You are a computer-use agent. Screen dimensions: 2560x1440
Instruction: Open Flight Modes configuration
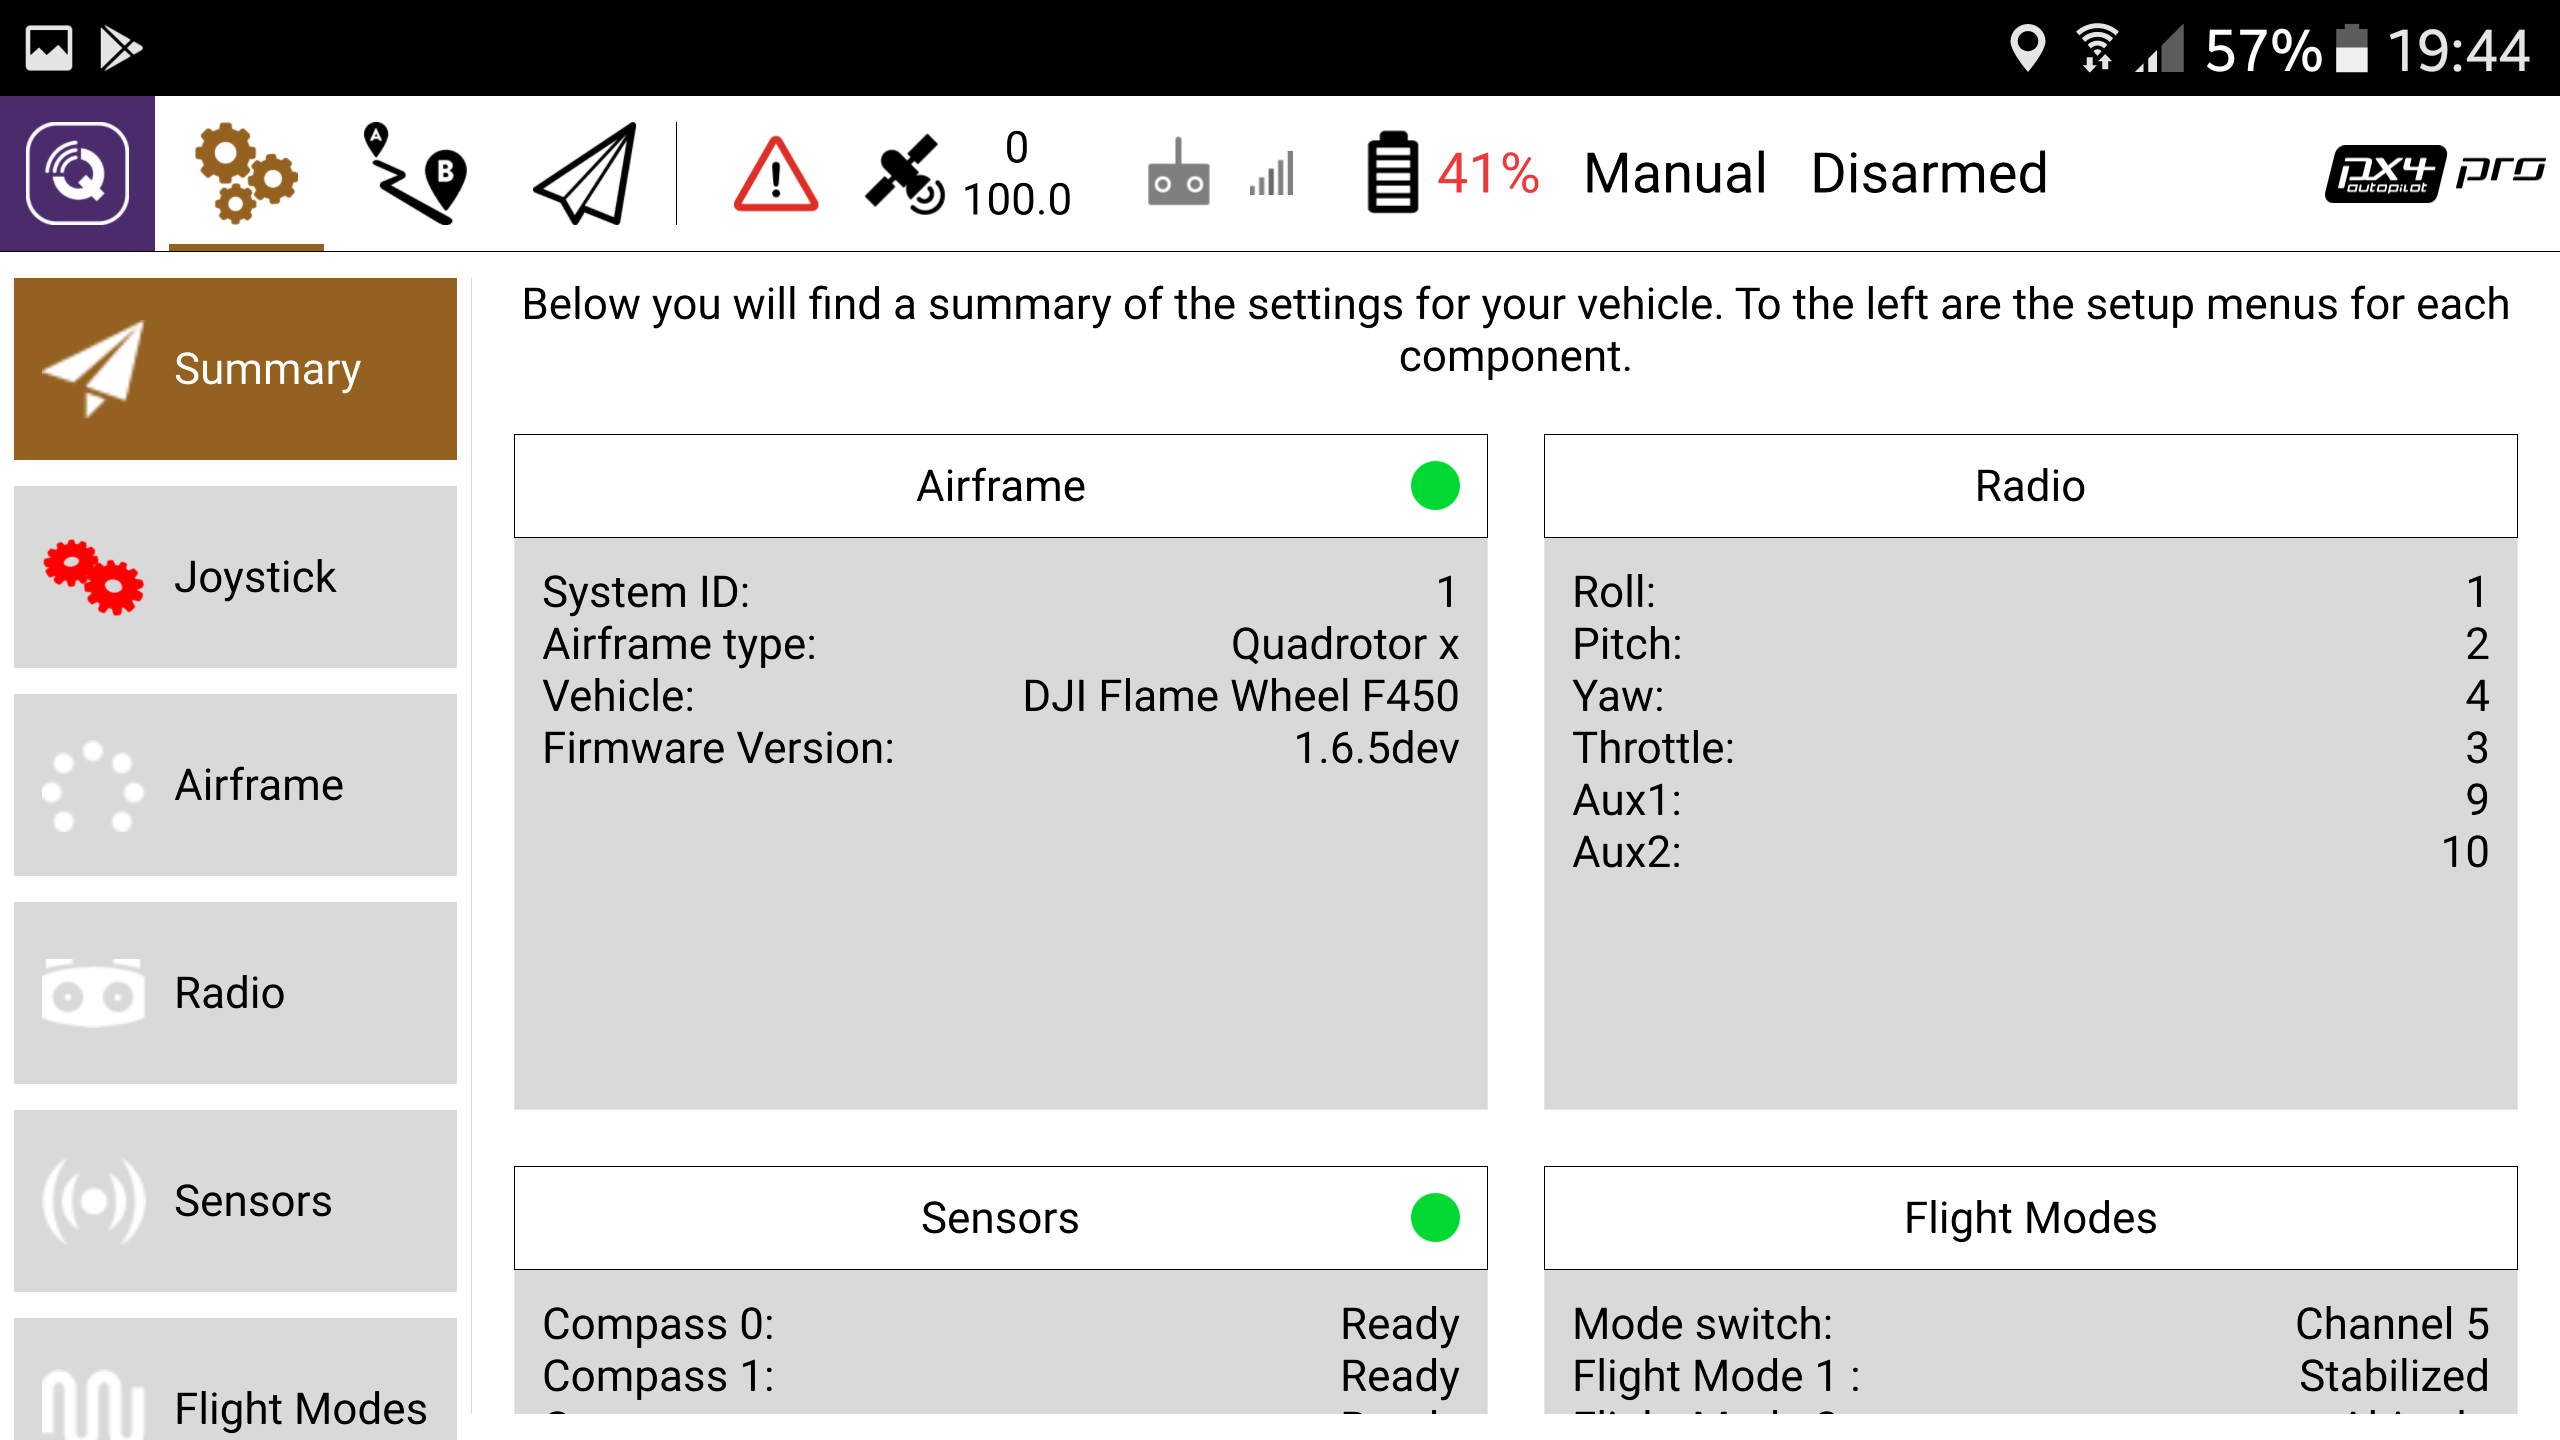point(234,1405)
